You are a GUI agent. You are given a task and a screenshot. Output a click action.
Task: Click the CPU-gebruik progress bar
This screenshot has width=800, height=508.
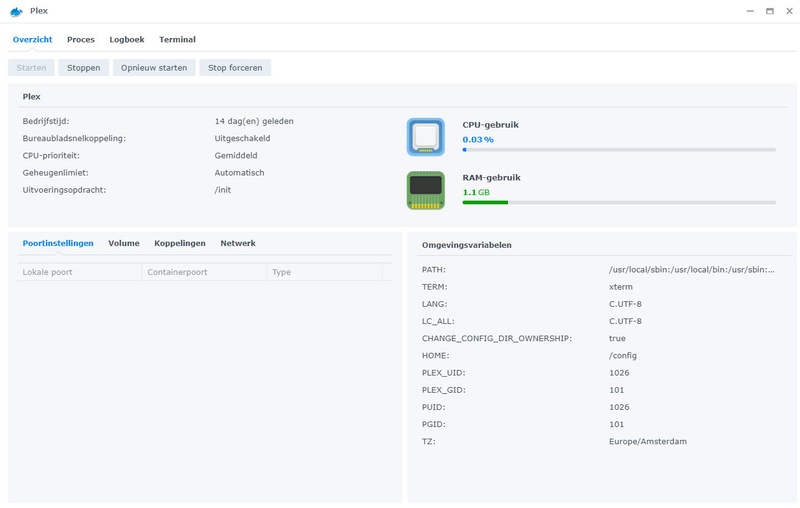pyautogui.click(x=619, y=150)
